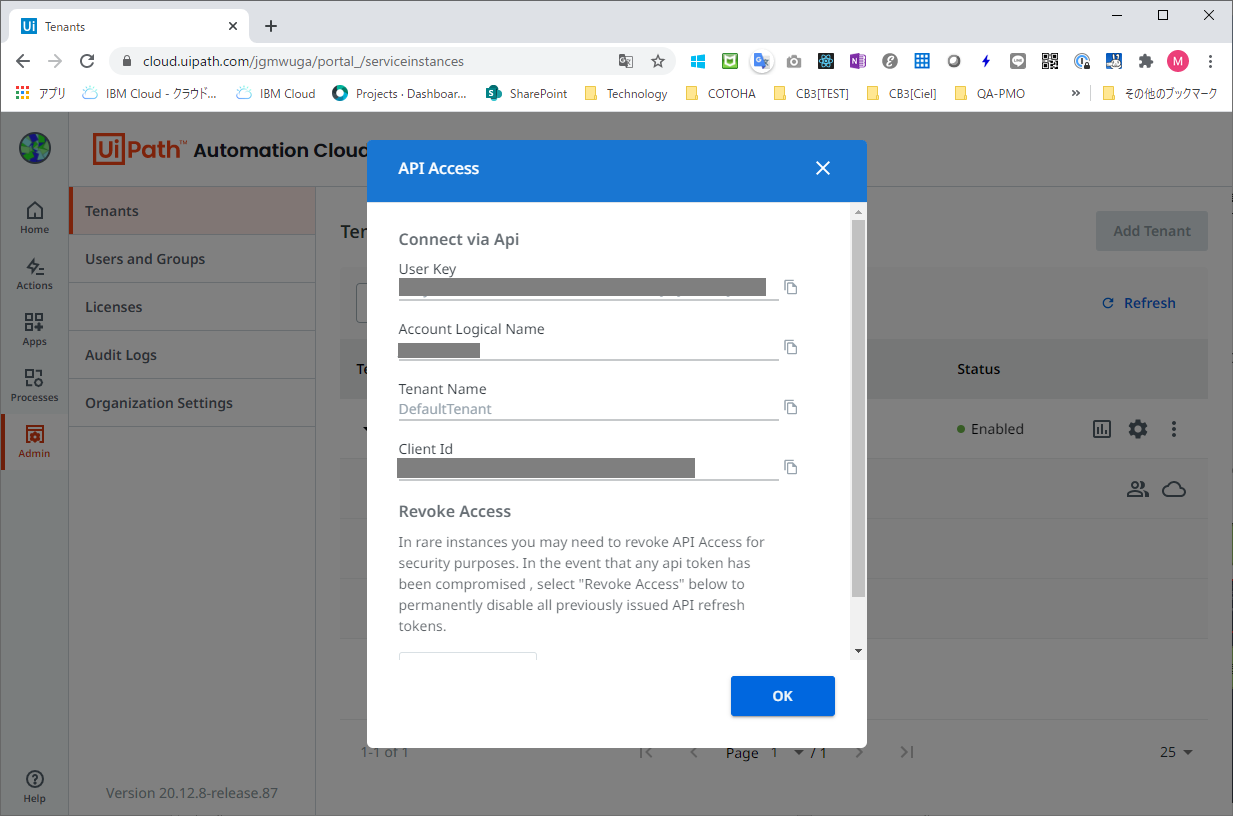Open Help at bottom of sidebar
The image size is (1233, 816).
coord(34,786)
